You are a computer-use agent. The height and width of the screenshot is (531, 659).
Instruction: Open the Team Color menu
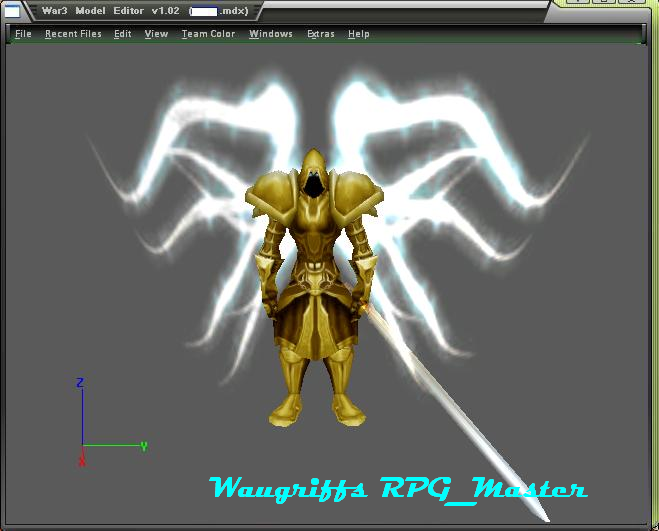click(x=208, y=34)
